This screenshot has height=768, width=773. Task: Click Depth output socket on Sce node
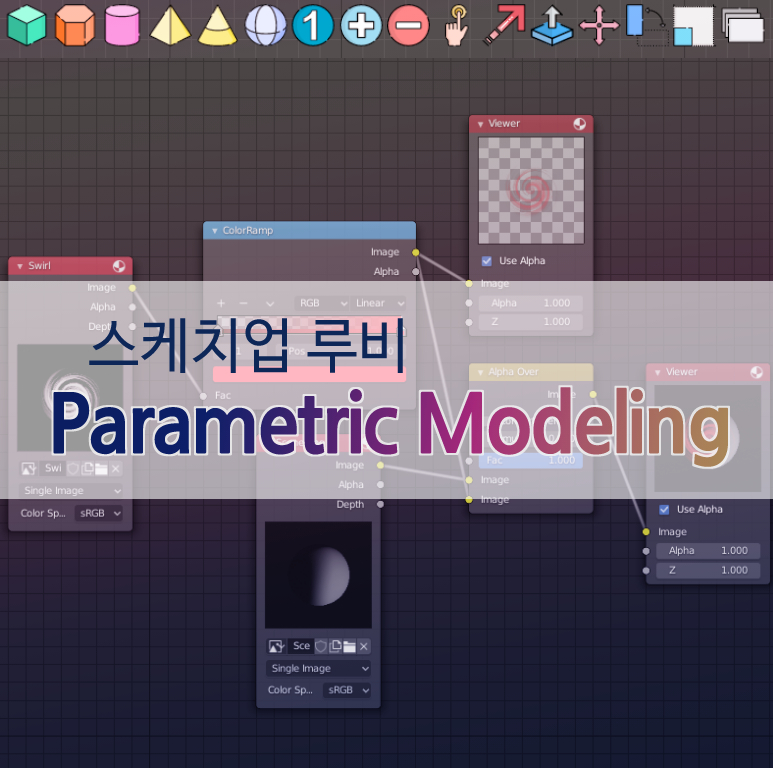tap(380, 504)
